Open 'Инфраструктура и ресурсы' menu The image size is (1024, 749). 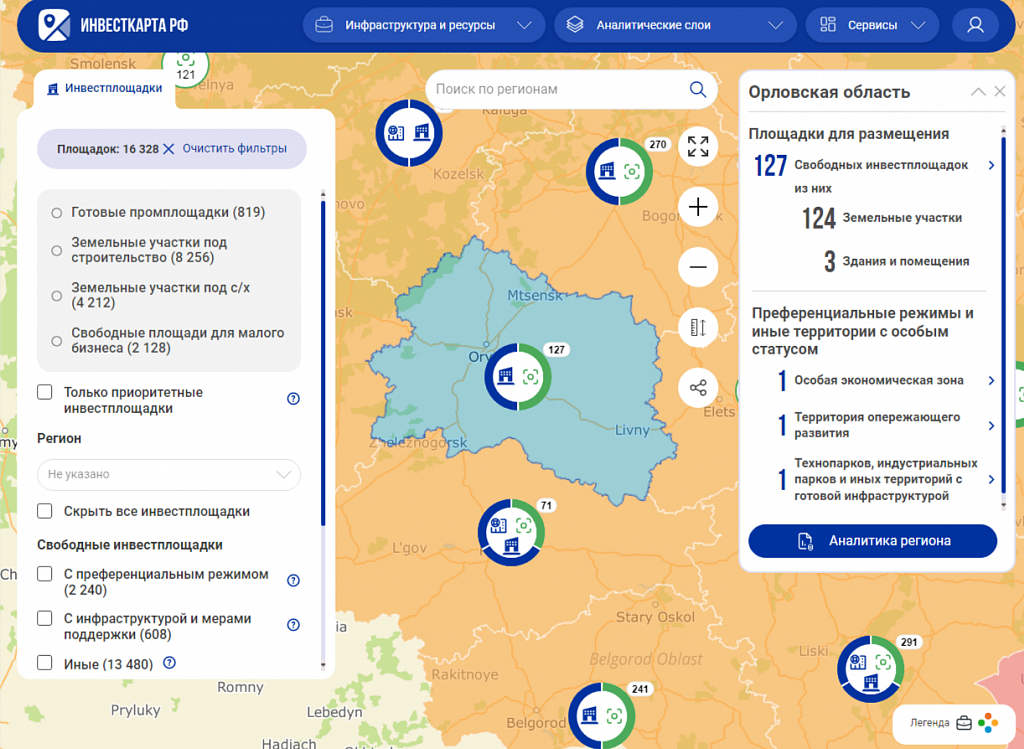click(x=423, y=25)
